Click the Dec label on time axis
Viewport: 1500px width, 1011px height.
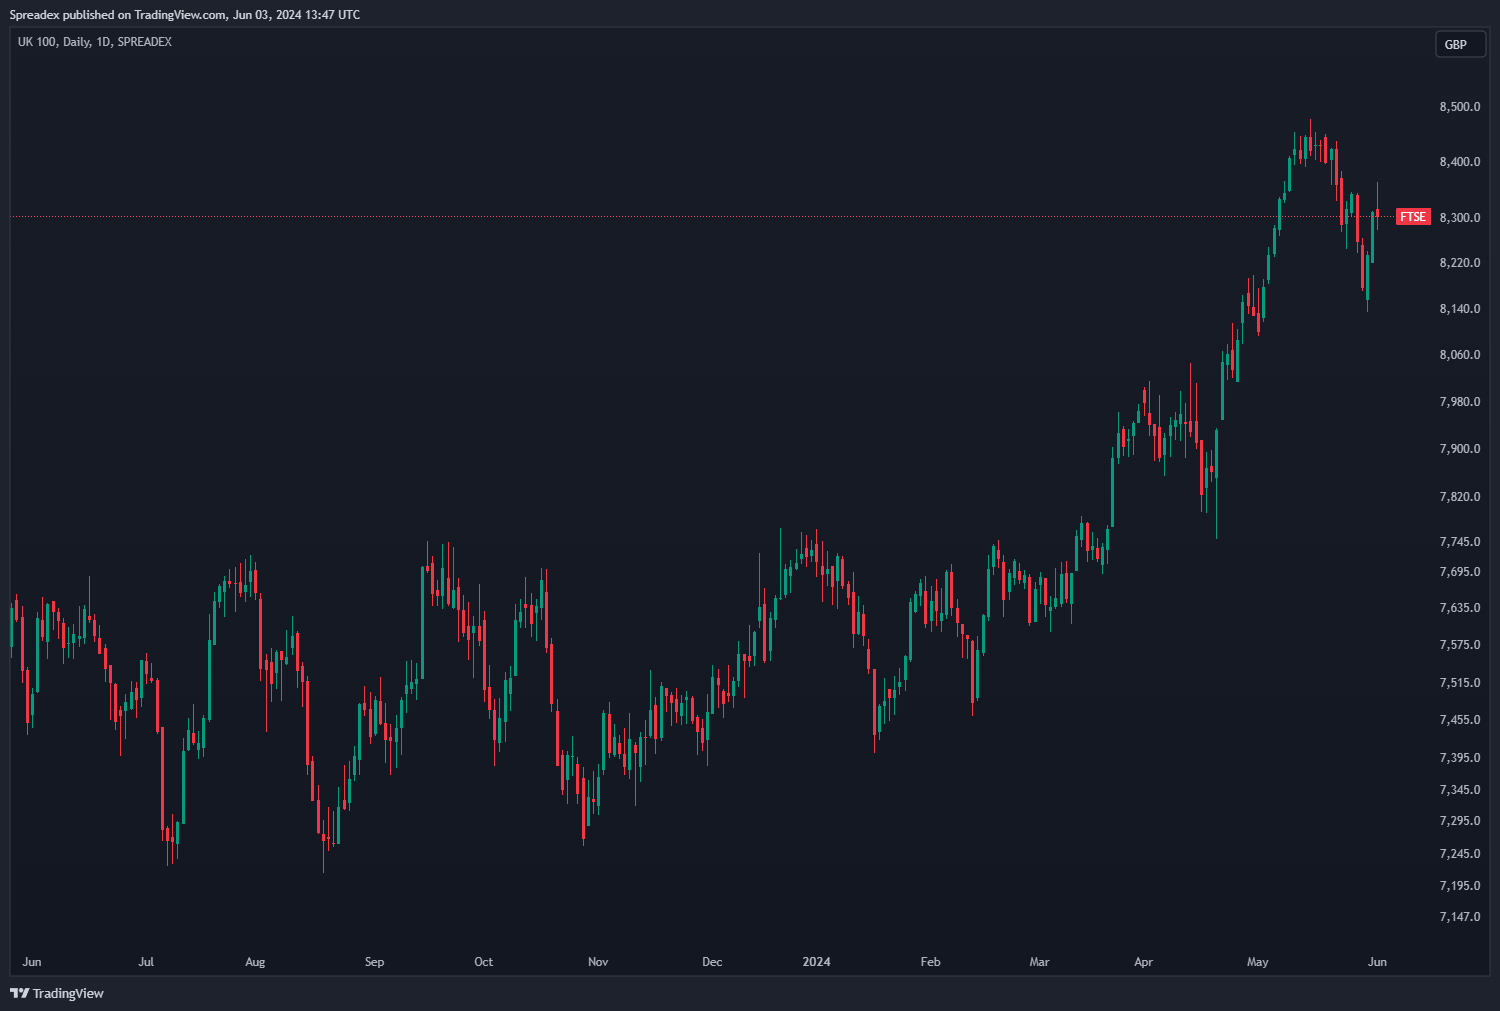point(712,962)
